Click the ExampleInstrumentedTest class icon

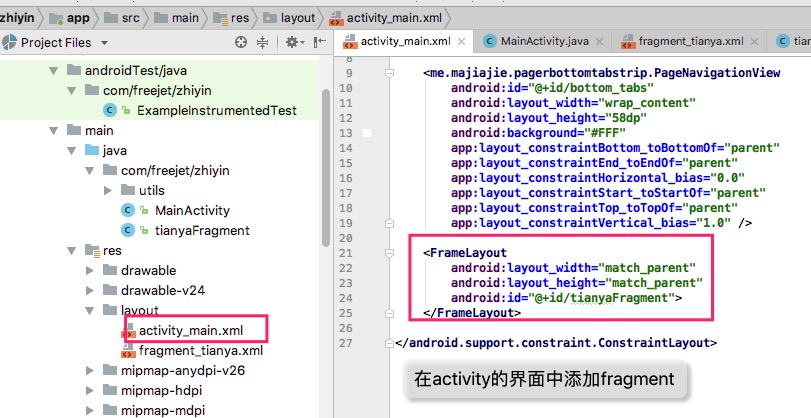click(x=109, y=110)
